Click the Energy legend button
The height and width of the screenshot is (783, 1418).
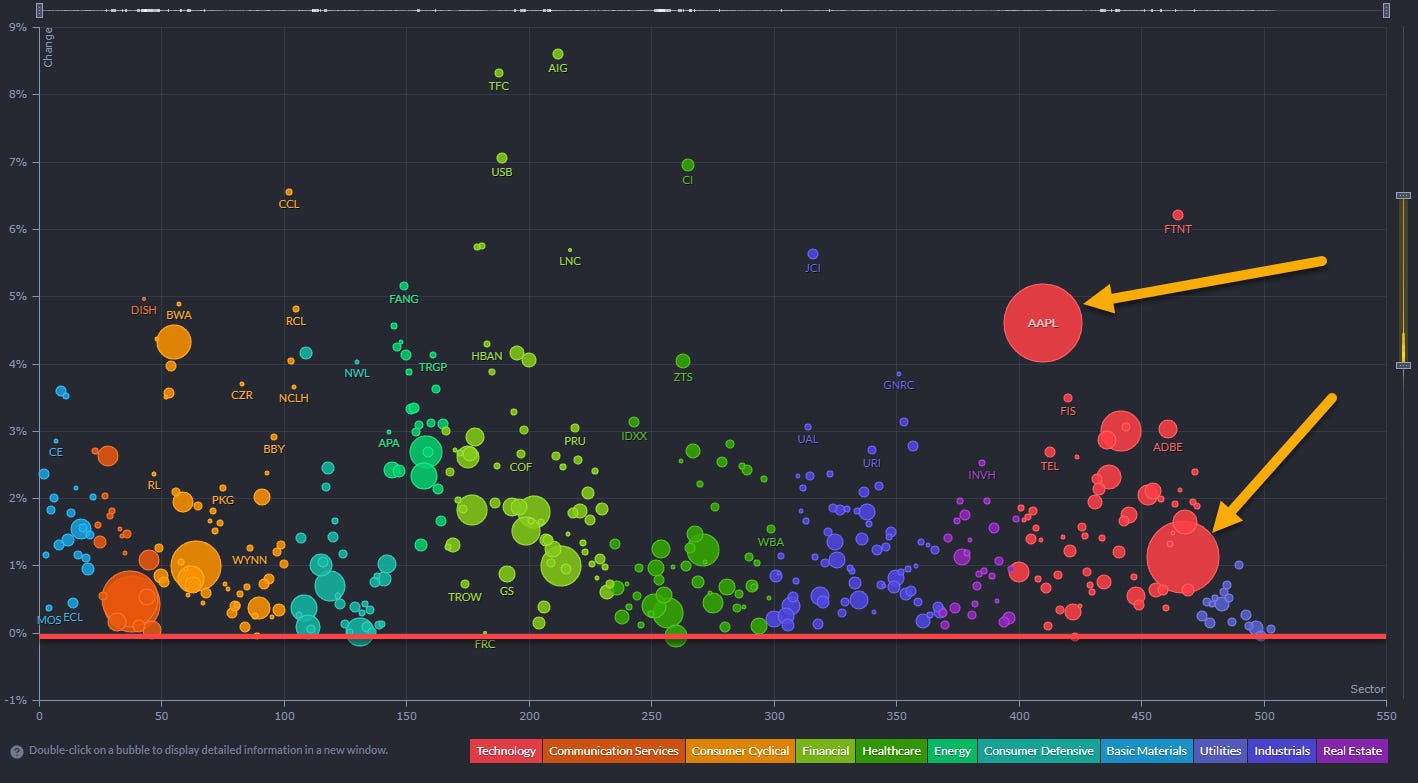[x=952, y=751]
